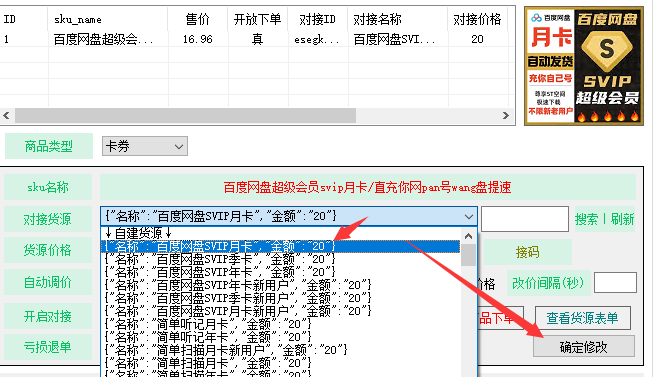Click the table scrollbar right arrow
653x377 pixels.
pos(506,115)
